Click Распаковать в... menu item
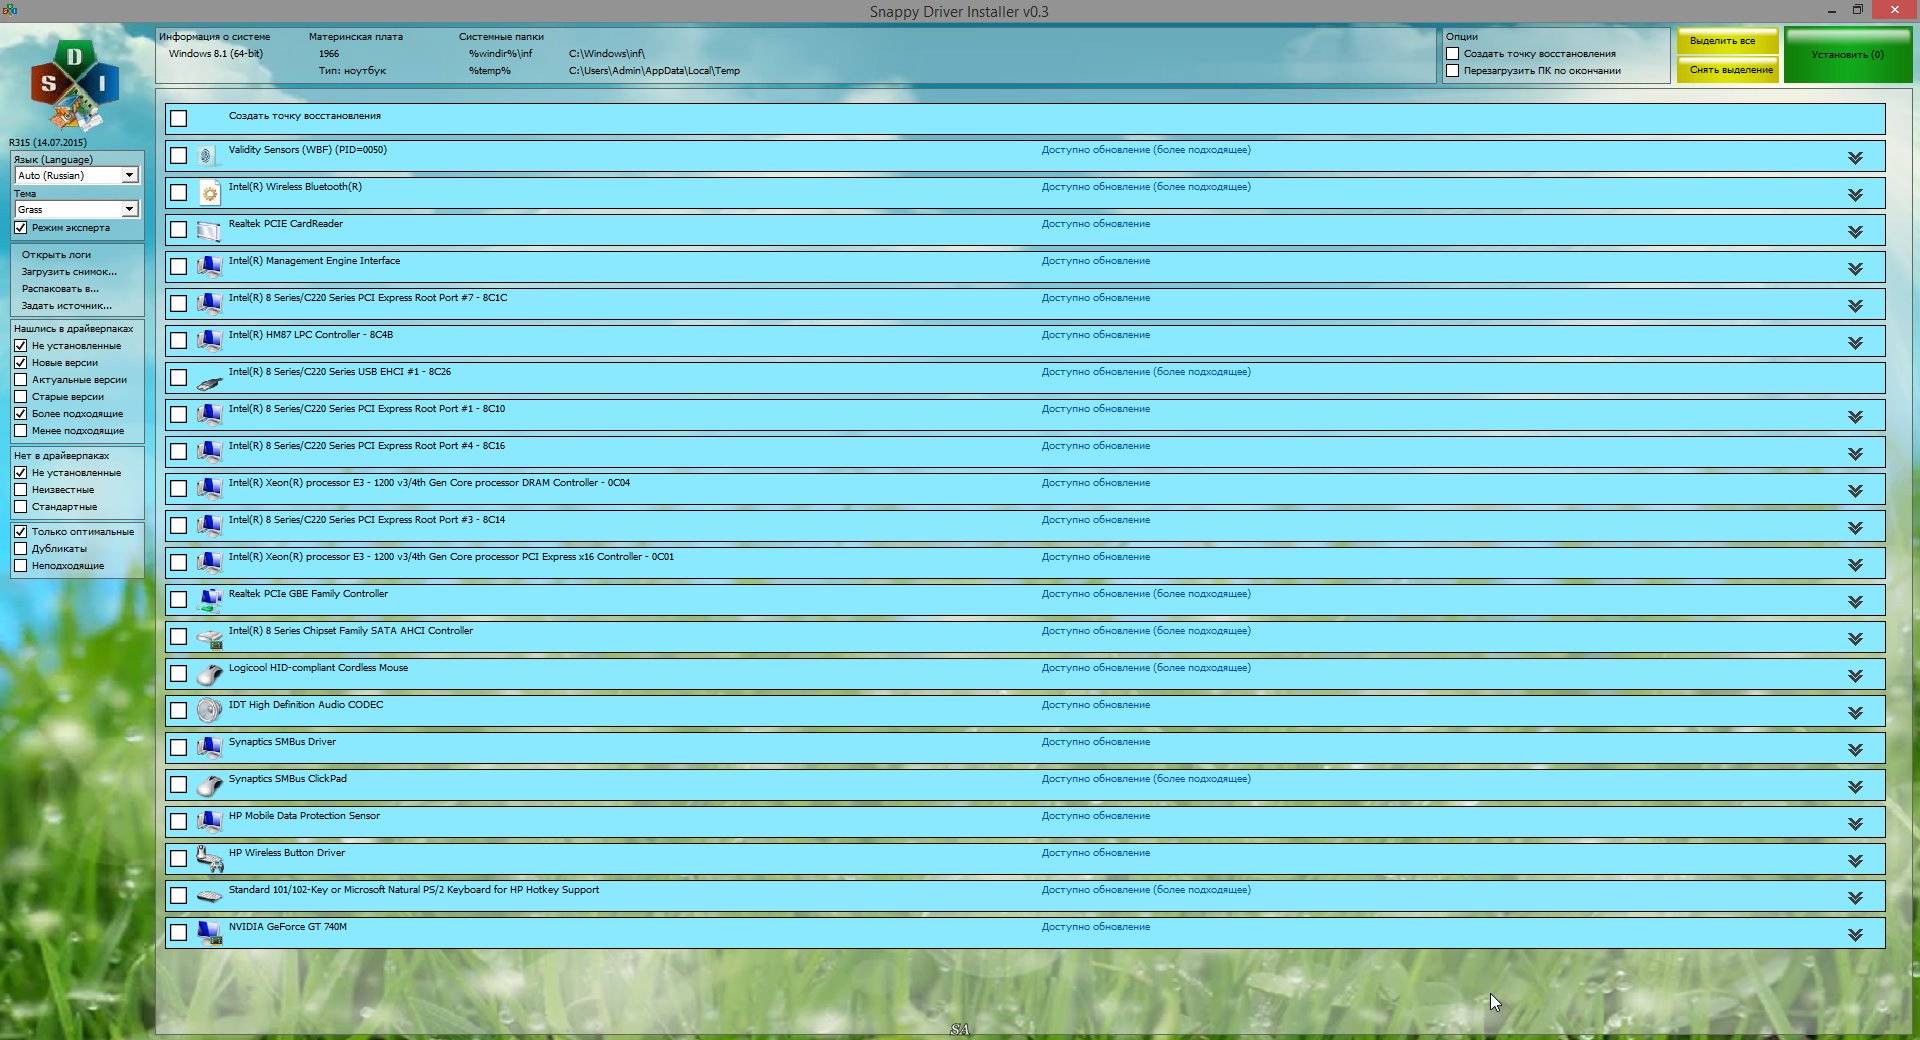Viewport: 1920px width, 1040px height. pos(60,289)
